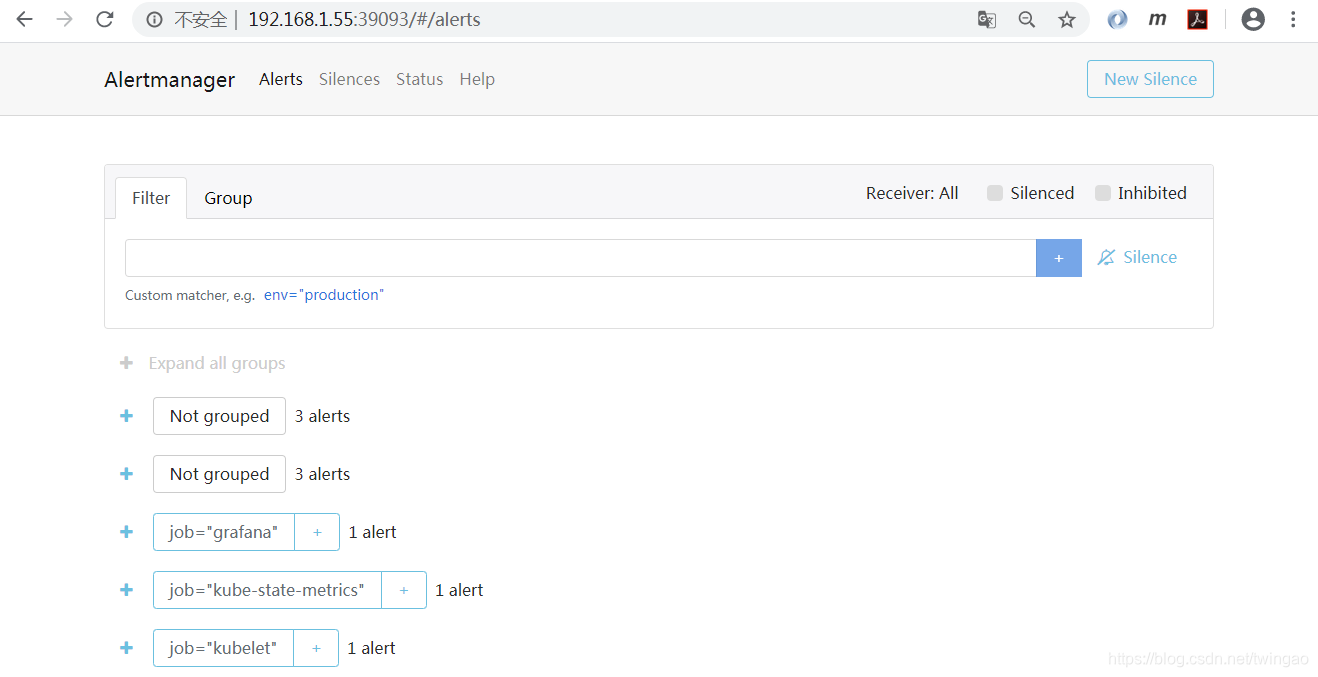Switch to the Filter tab

pyautogui.click(x=151, y=198)
